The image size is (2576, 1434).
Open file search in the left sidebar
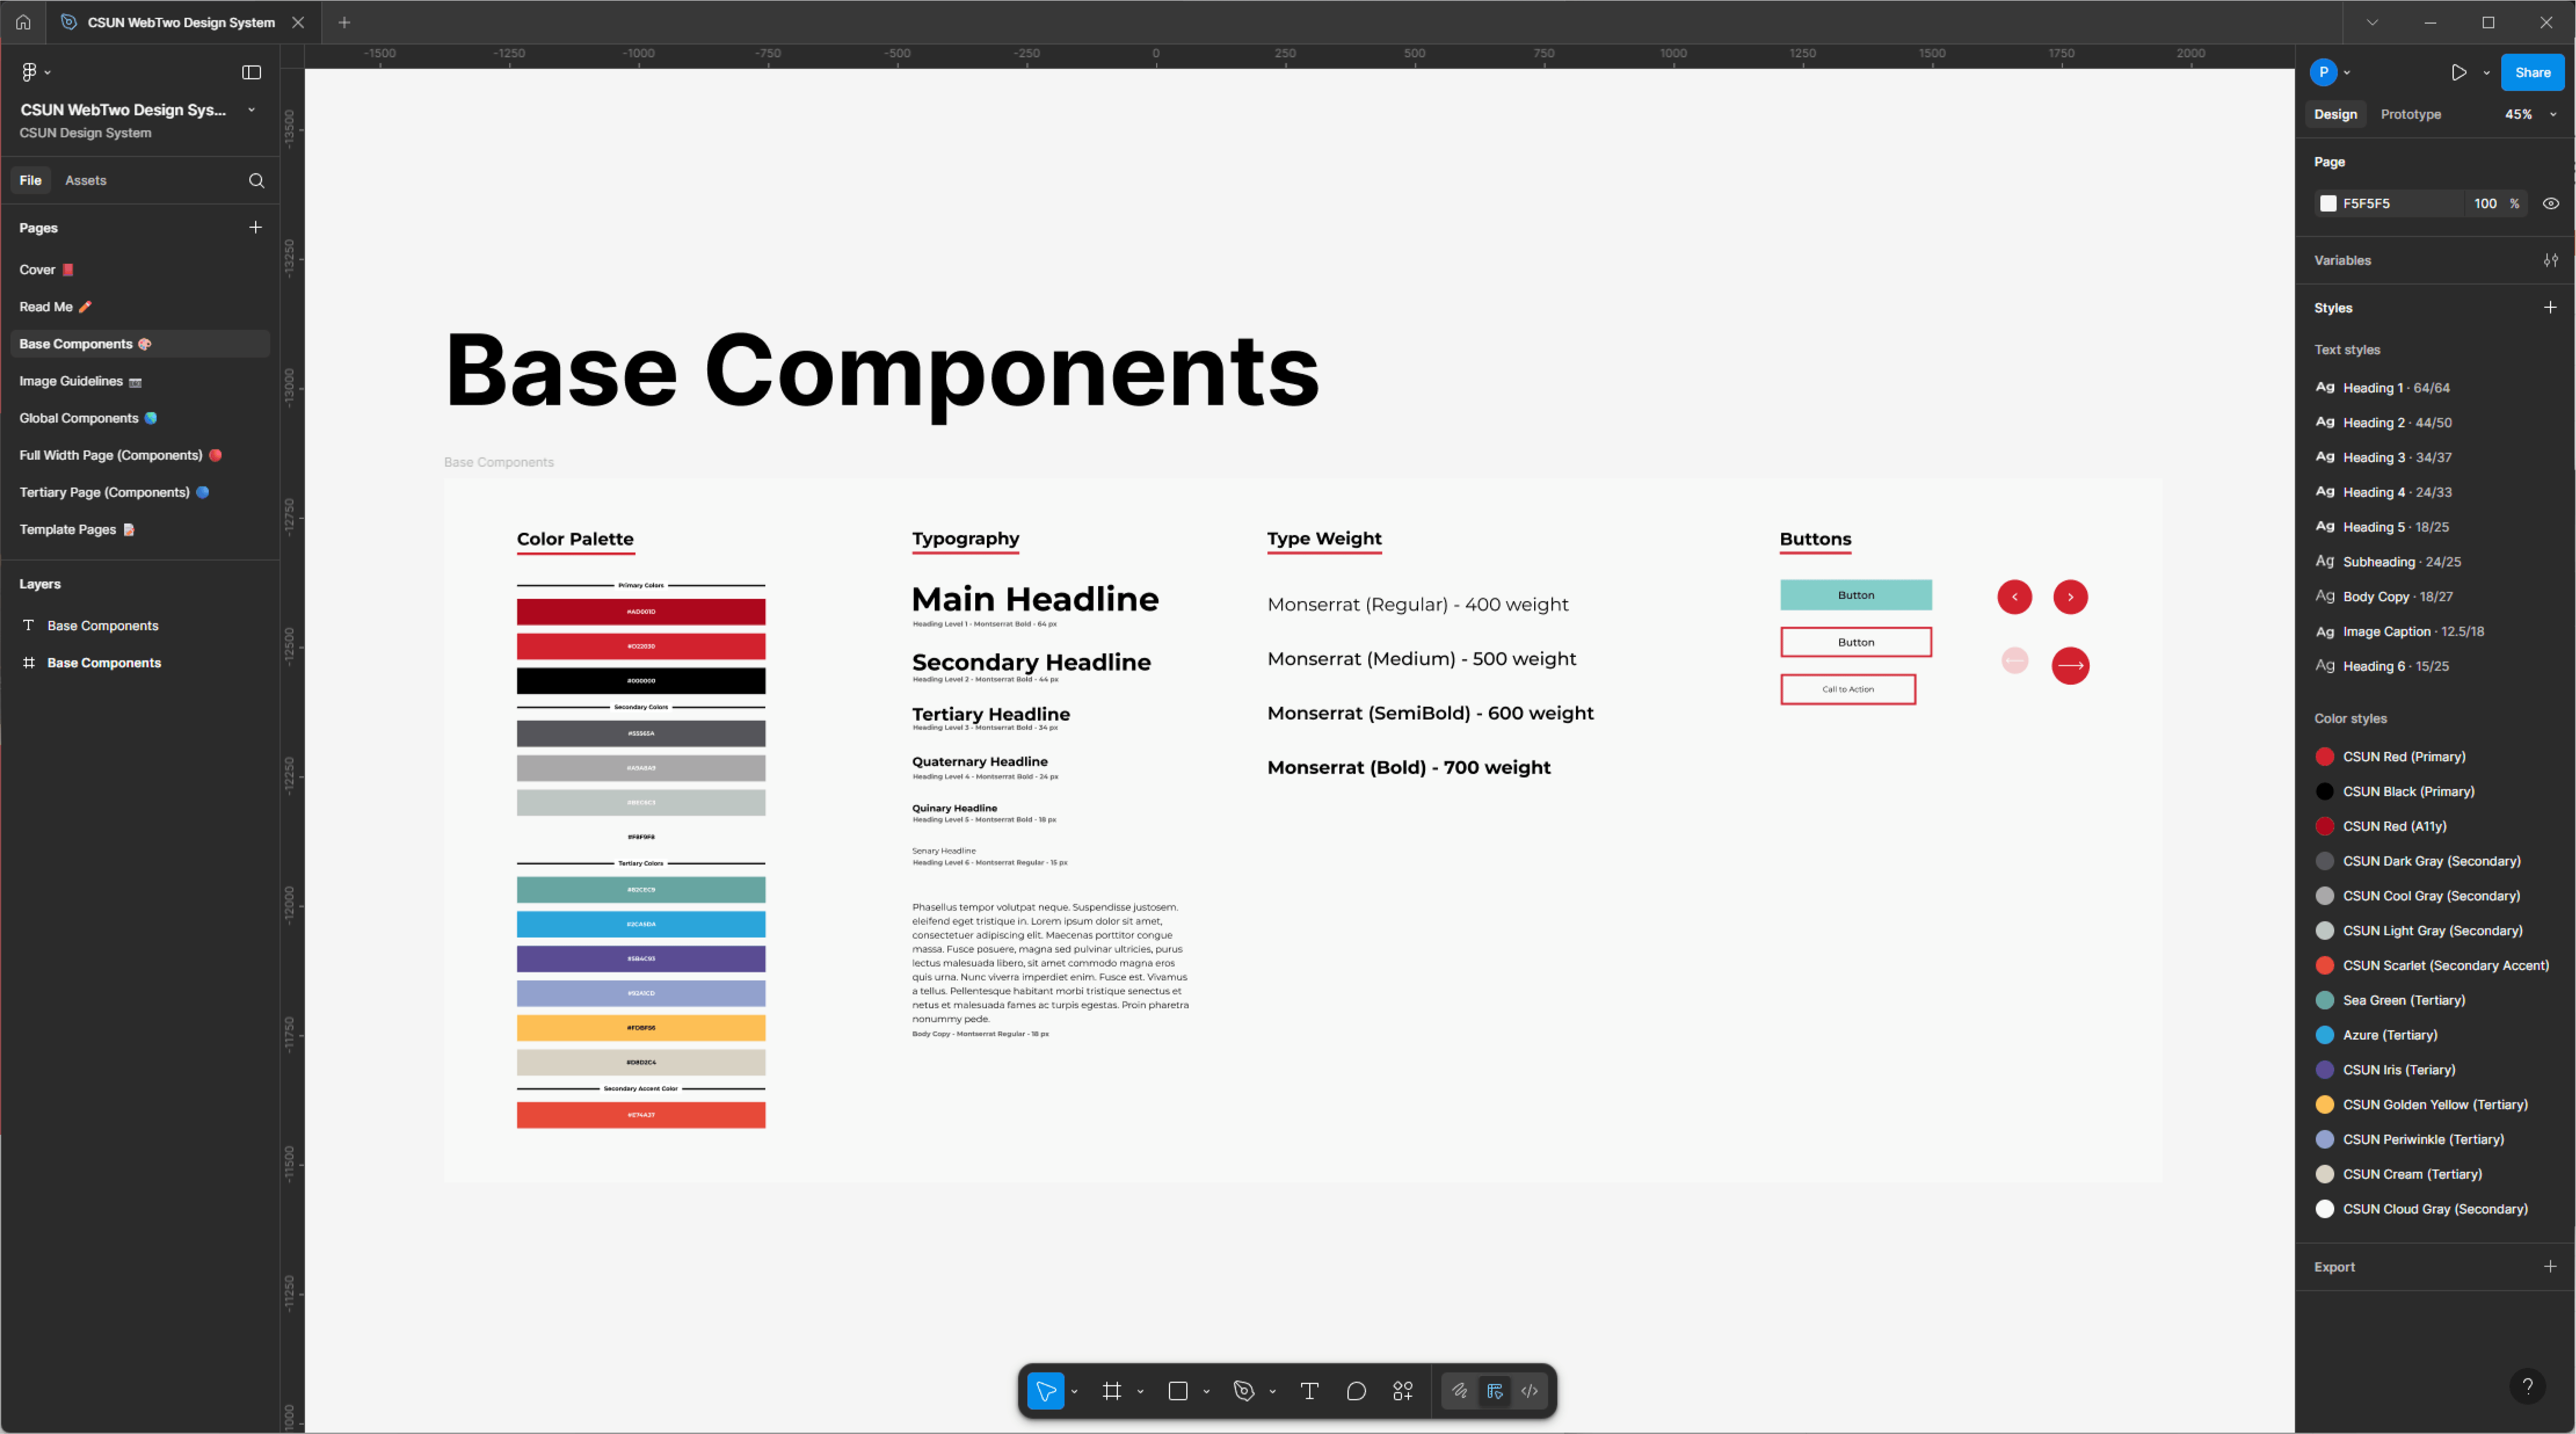click(256, 181)
